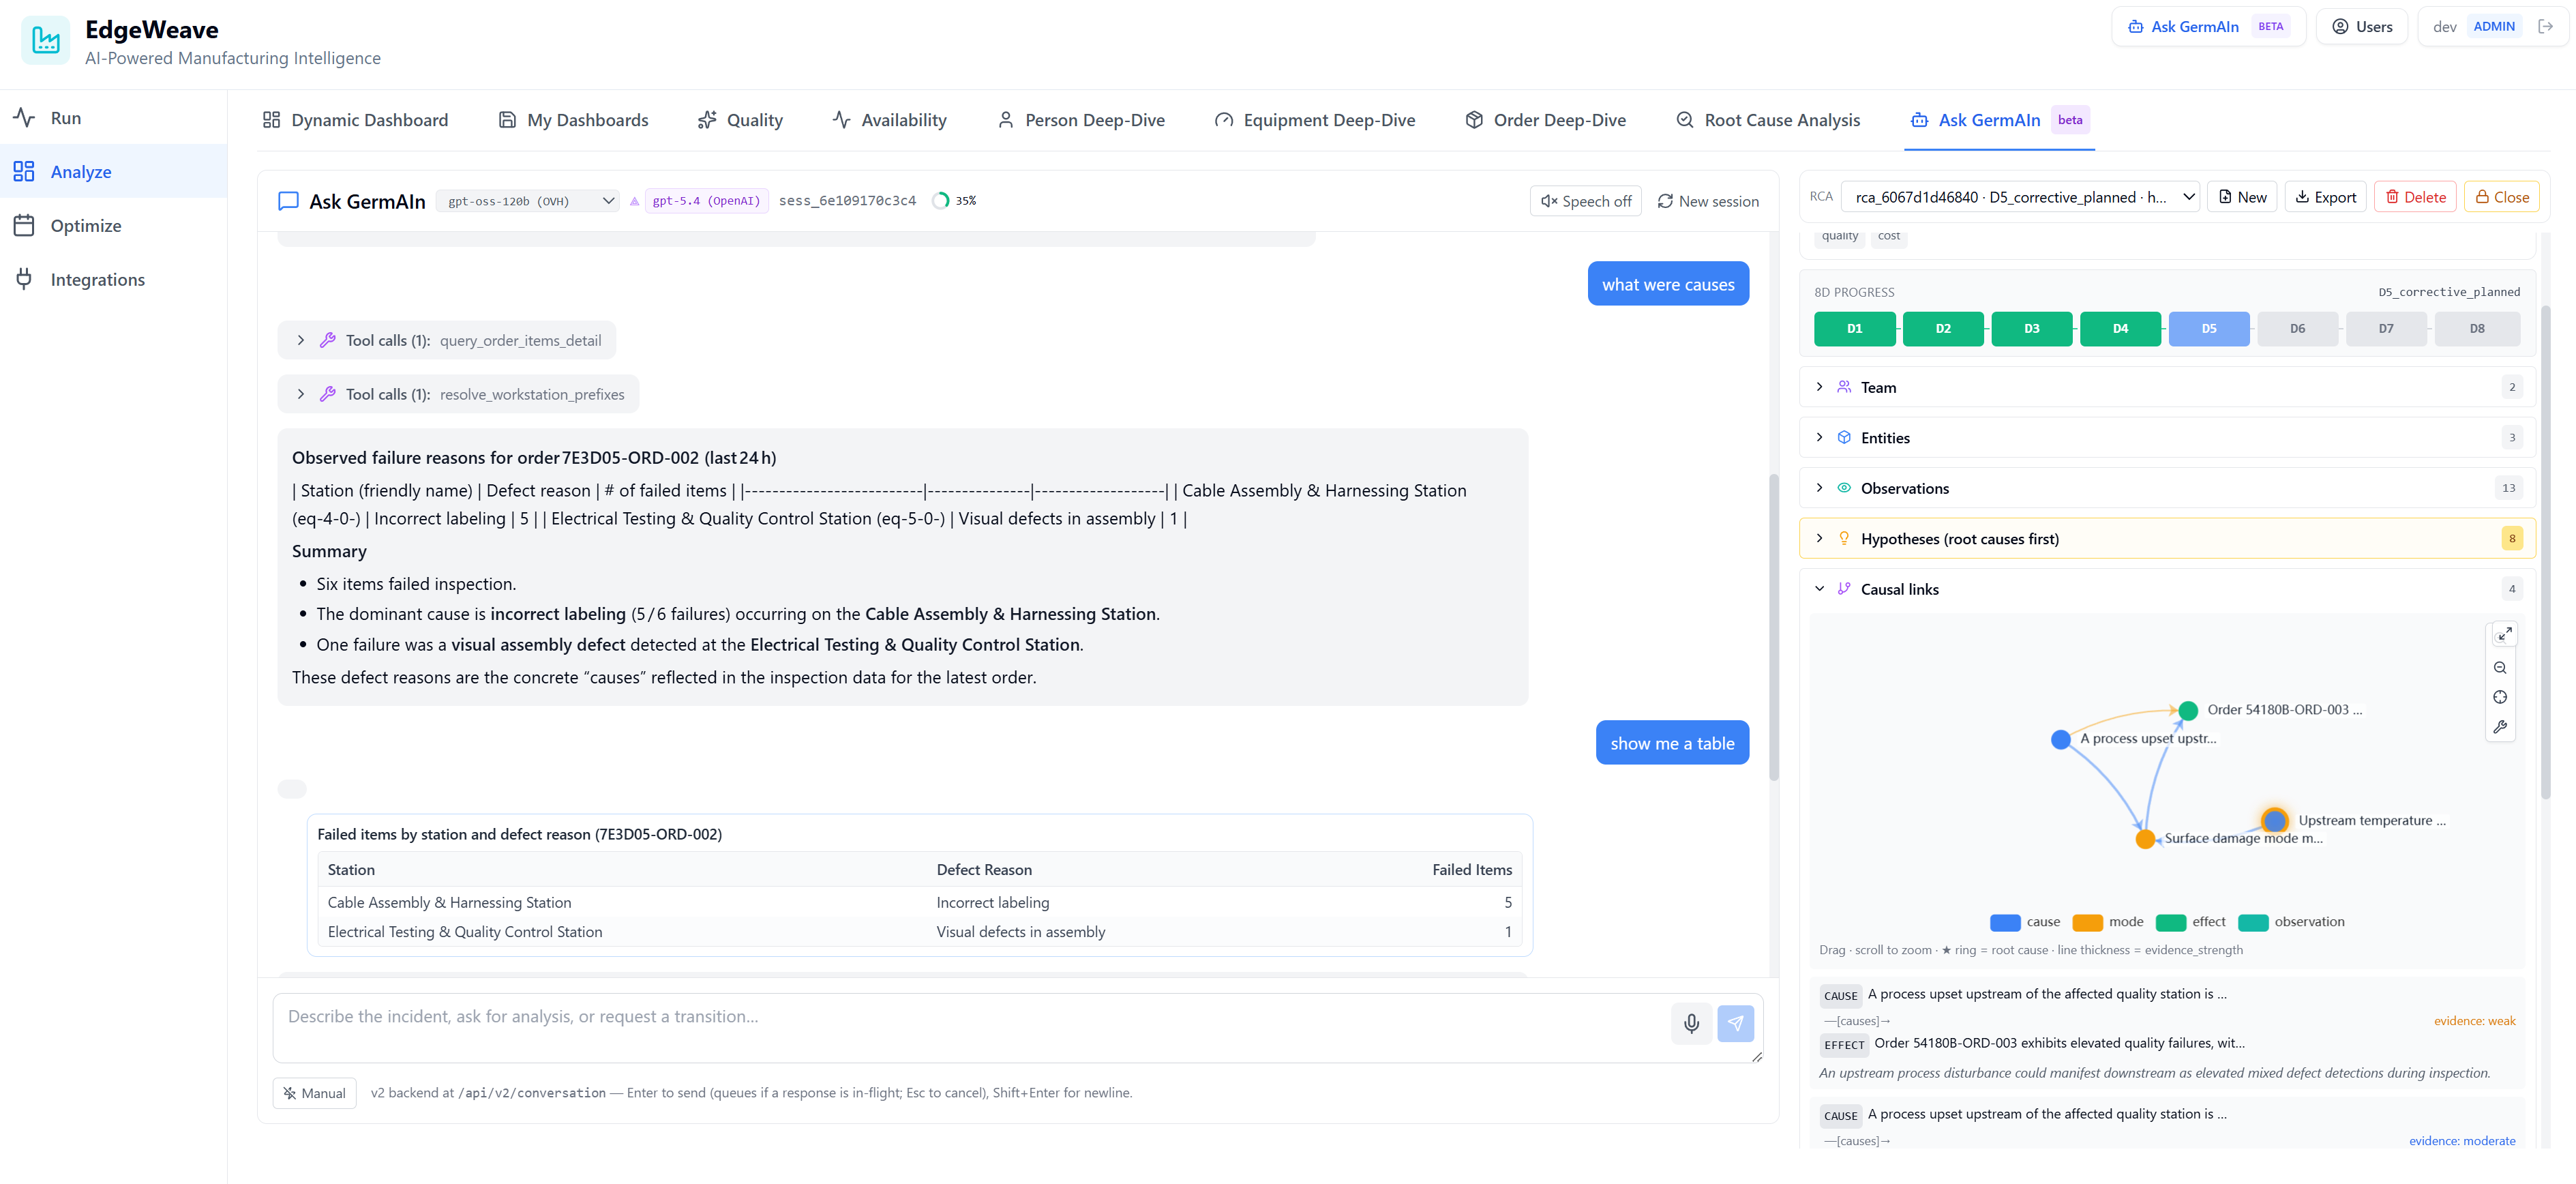The width and height of the screenshot is (2576, 1184).
Task: Open the Users page button
Action: click(x=2361, y=27)
